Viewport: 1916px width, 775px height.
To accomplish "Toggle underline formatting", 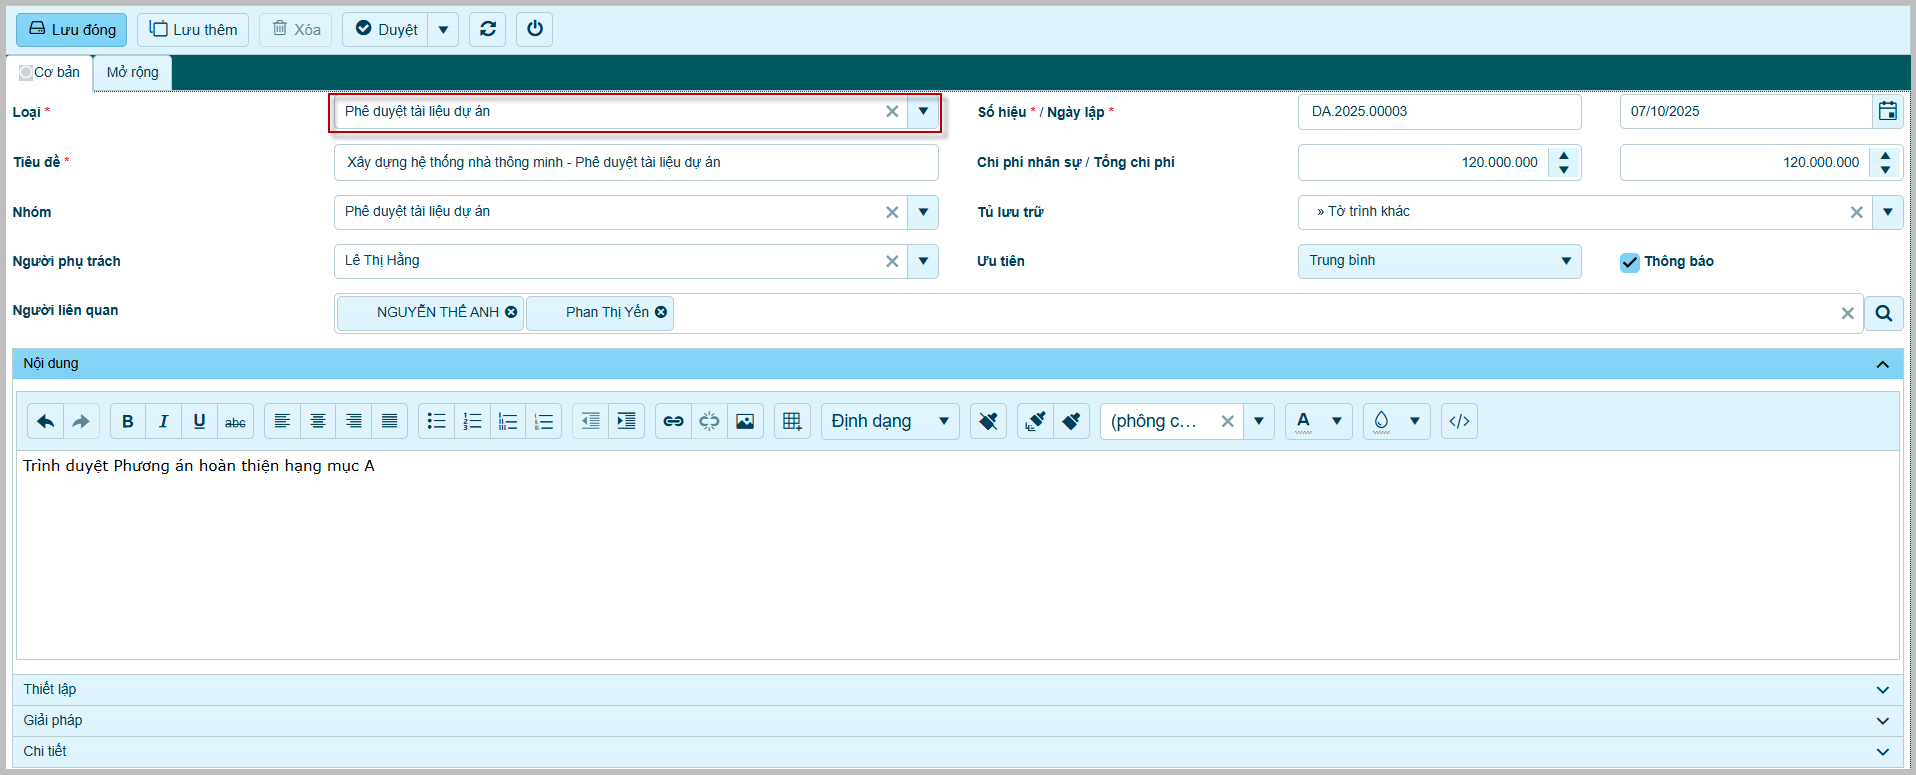I will coord(199,421).
